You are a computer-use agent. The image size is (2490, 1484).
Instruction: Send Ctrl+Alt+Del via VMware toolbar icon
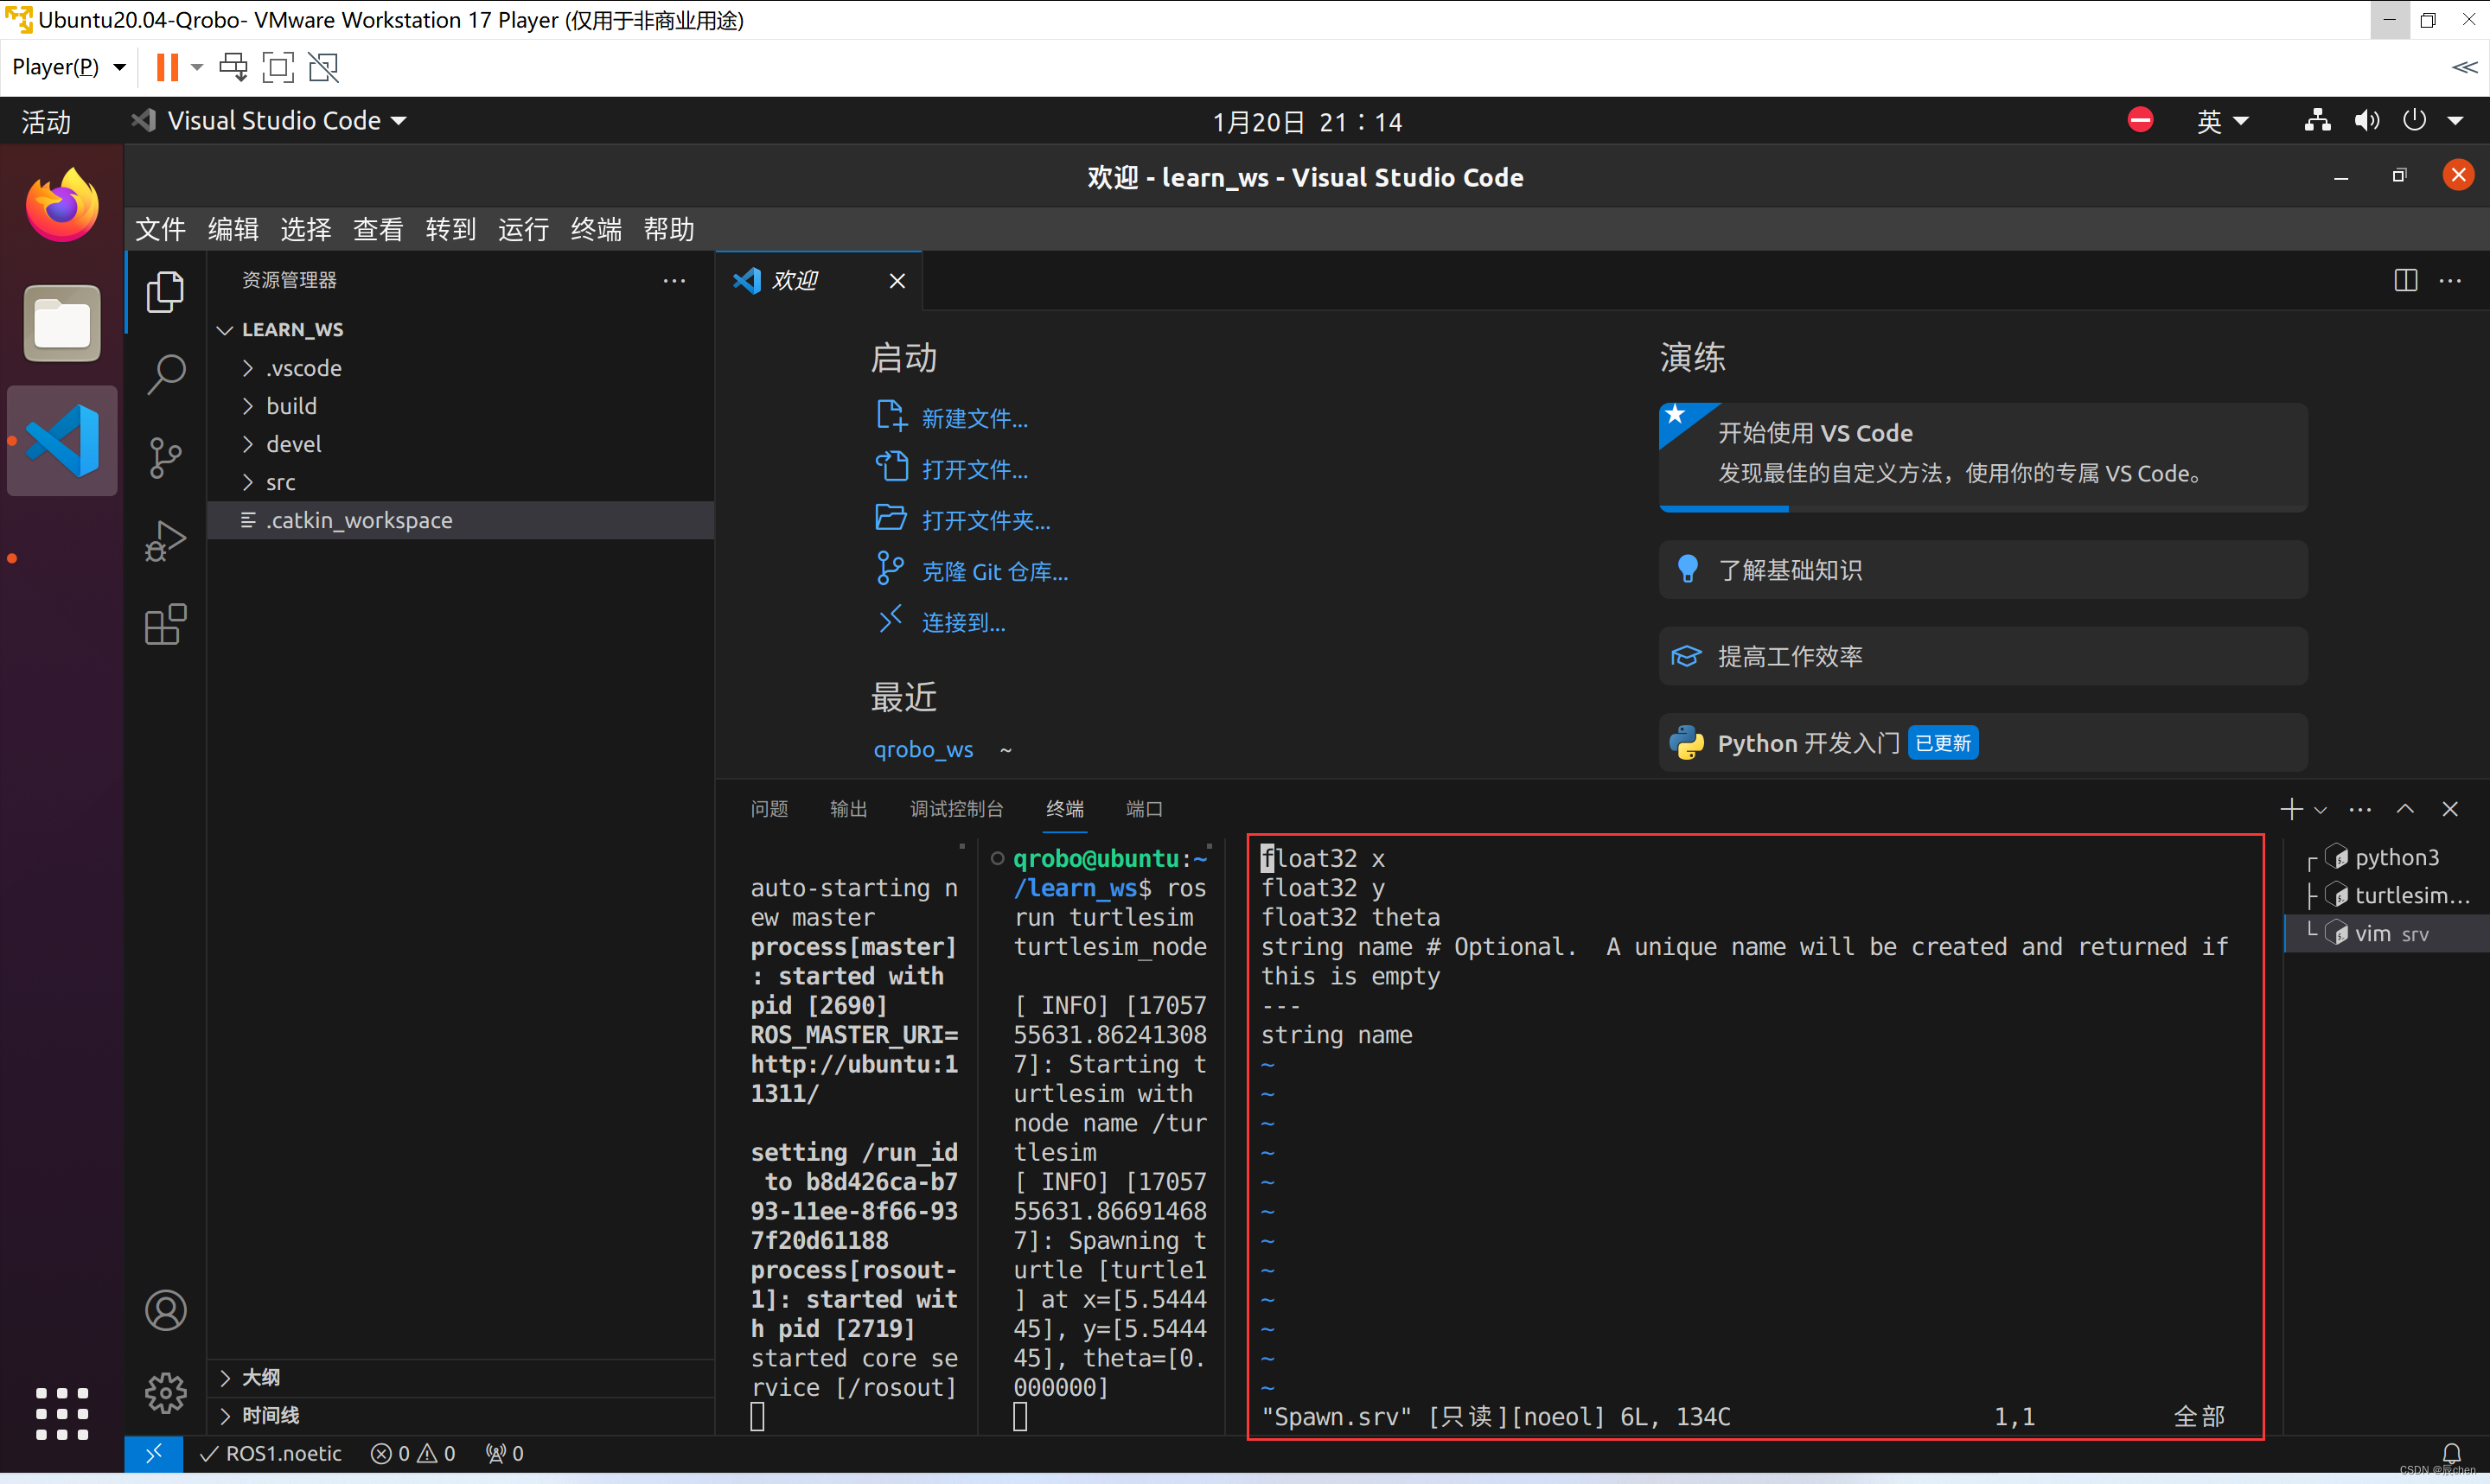click(x=233, y=67)
